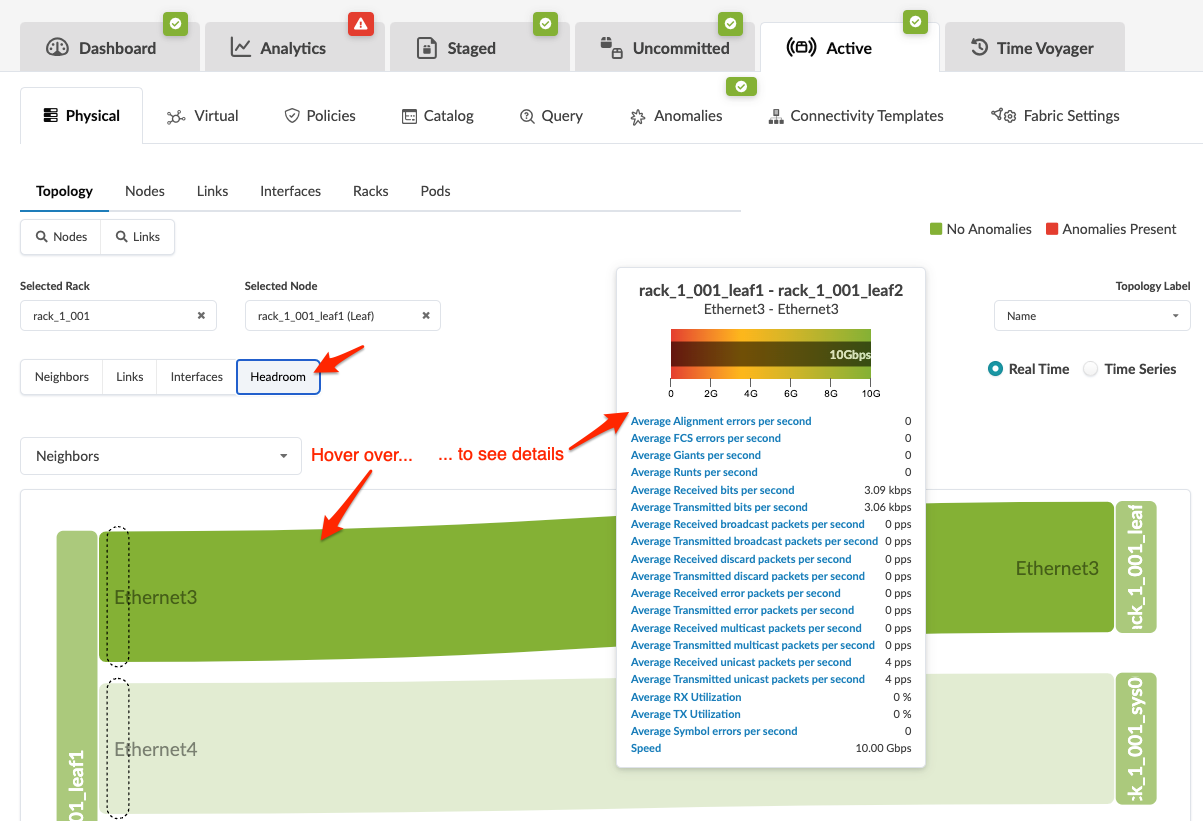Click Average TX Utilization link
Screen dimensions: 1203x821
click(x=686, y=714)
